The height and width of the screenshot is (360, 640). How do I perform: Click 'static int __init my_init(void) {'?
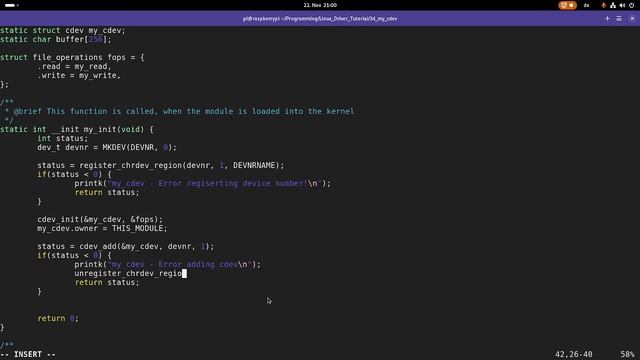tap(77, 129)
